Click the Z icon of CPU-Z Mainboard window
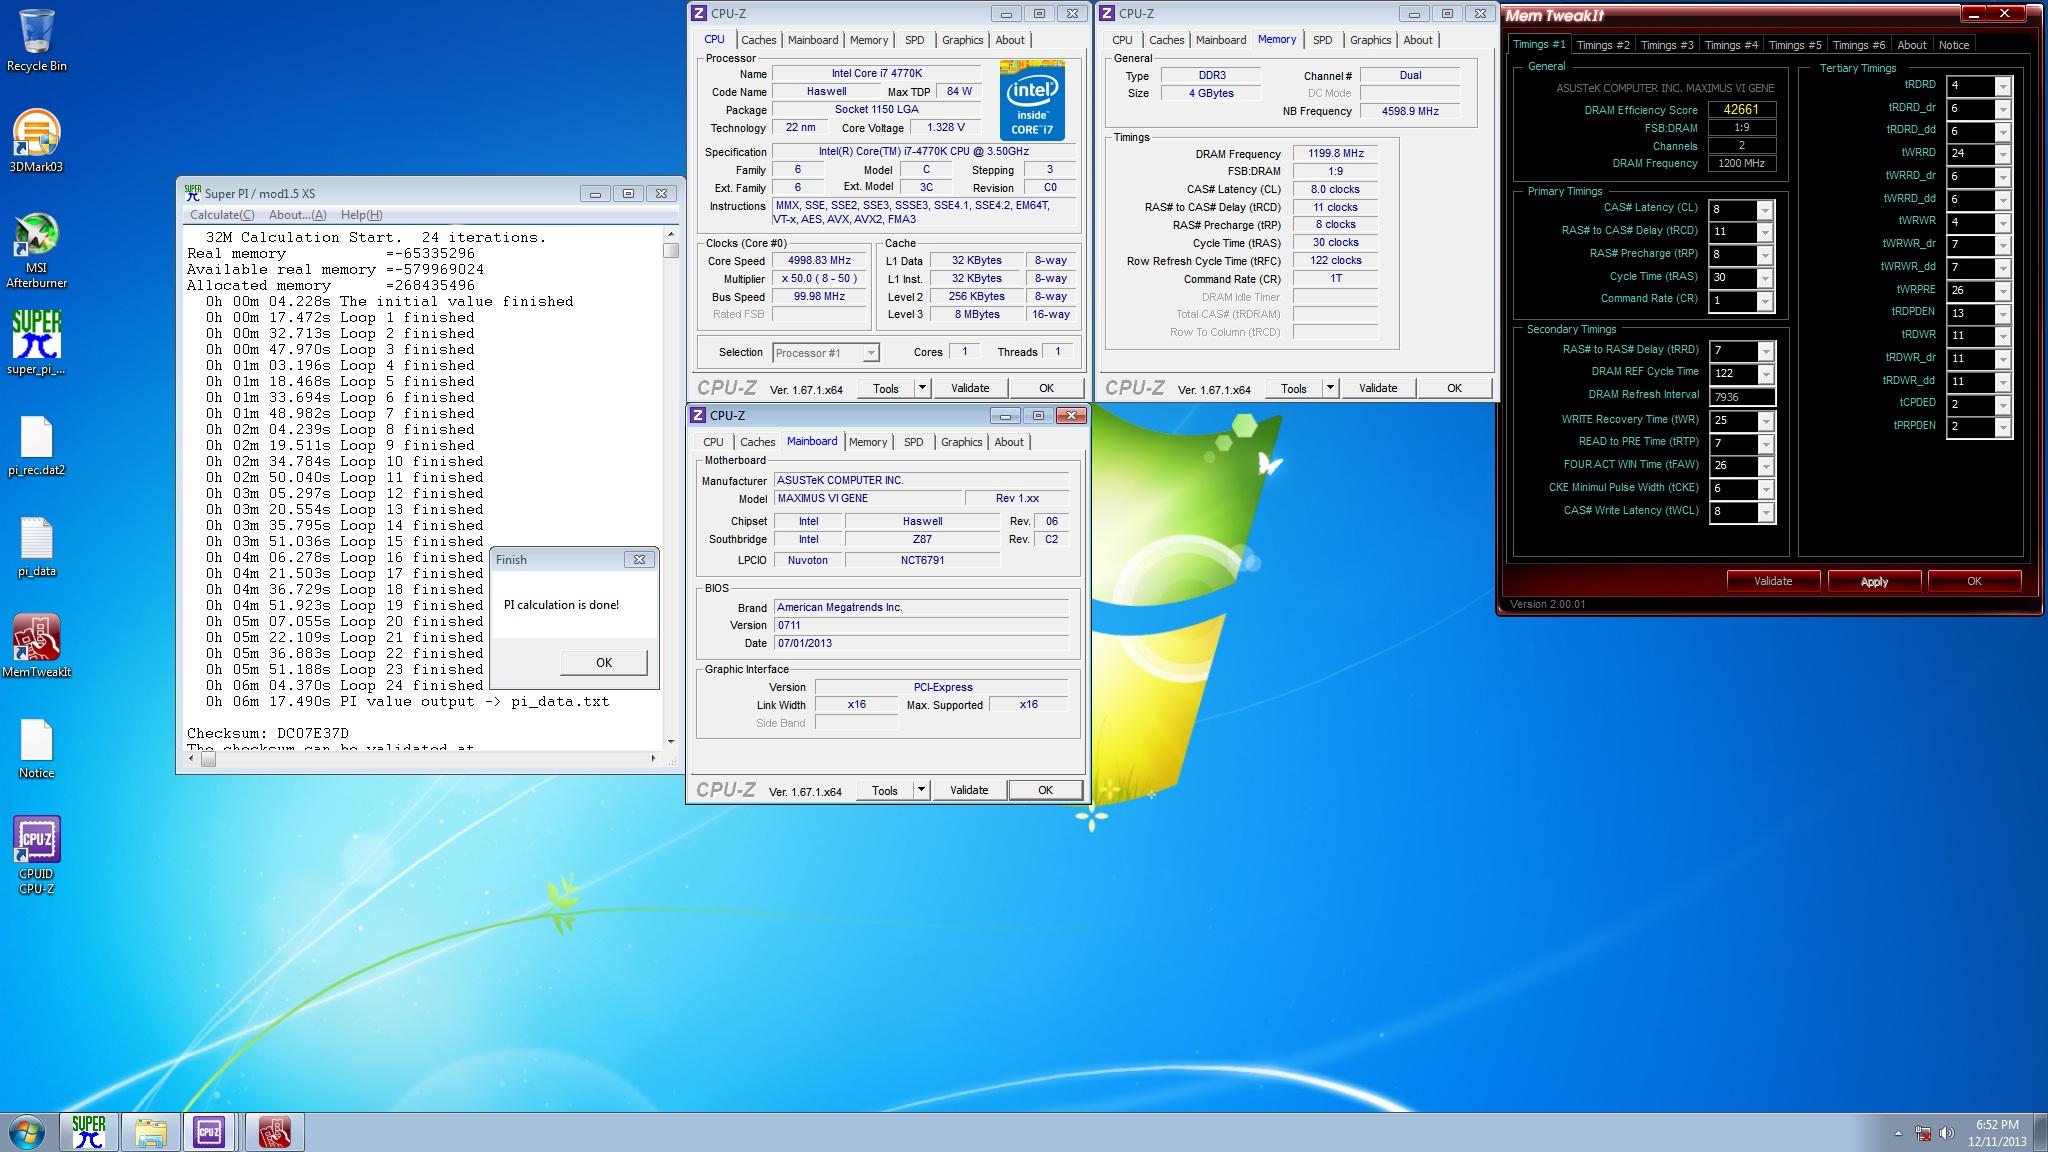This screenshot has width=2048, height=1152. (698, 415)
